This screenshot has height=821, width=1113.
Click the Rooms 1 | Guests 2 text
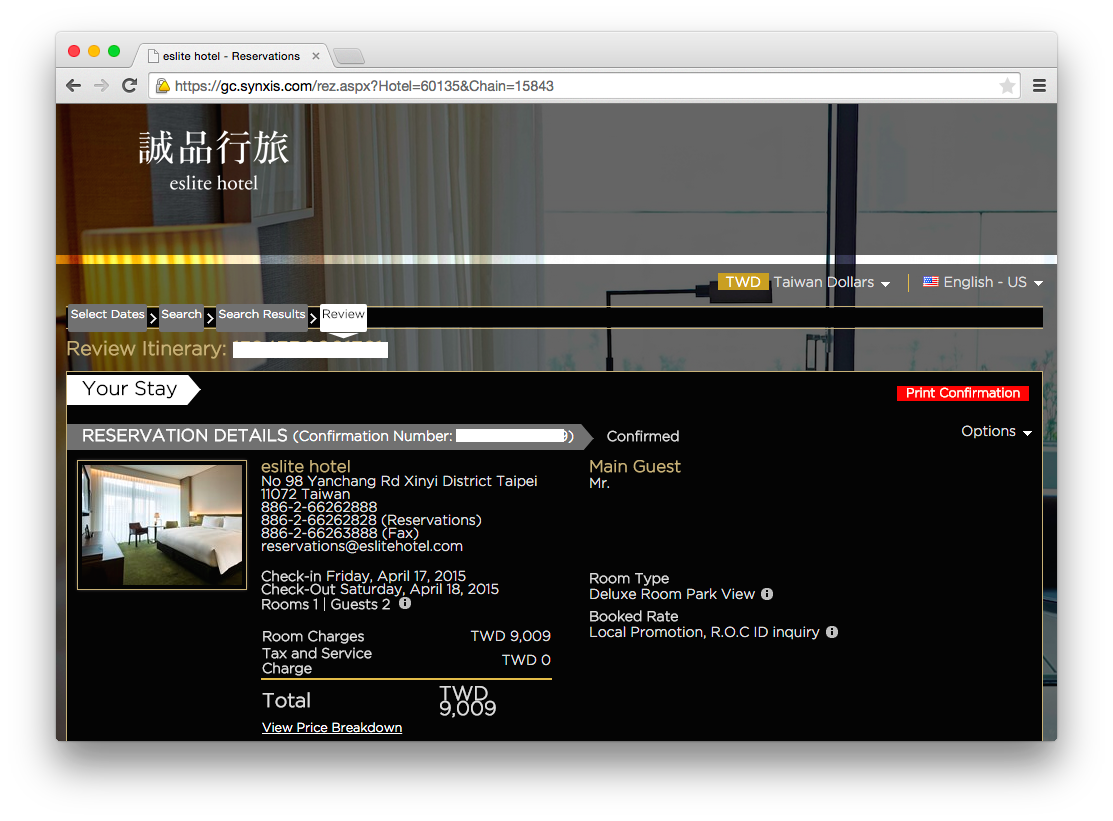[326, 604]
